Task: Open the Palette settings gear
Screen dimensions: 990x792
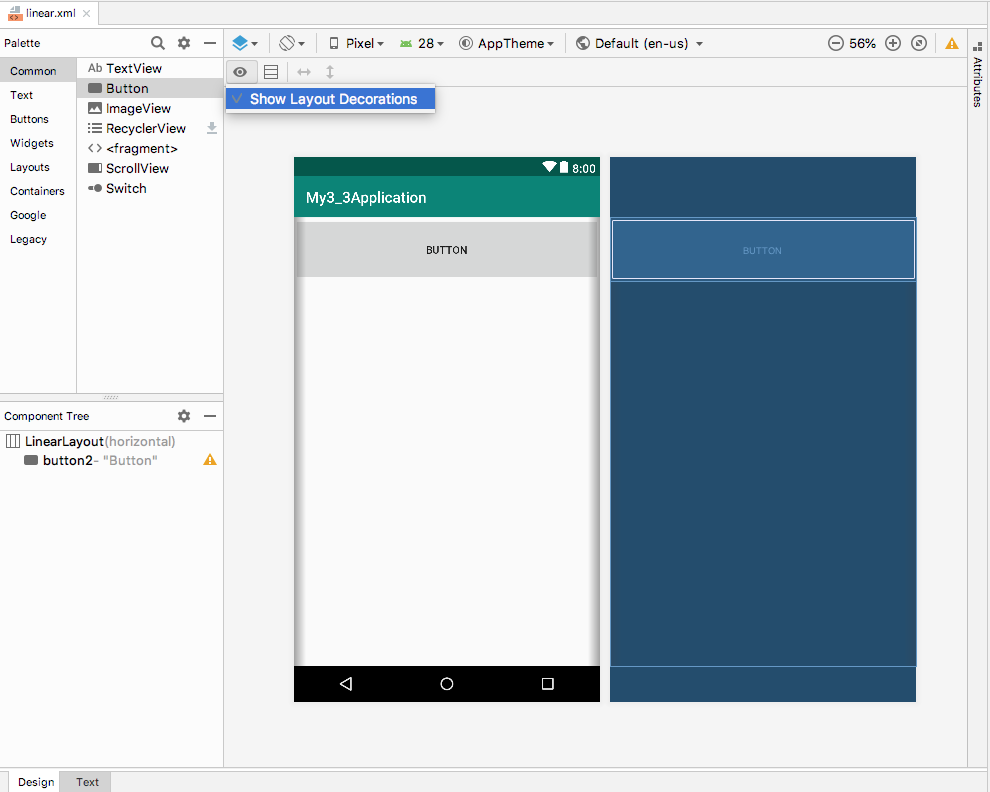Action: pos(184,43)
